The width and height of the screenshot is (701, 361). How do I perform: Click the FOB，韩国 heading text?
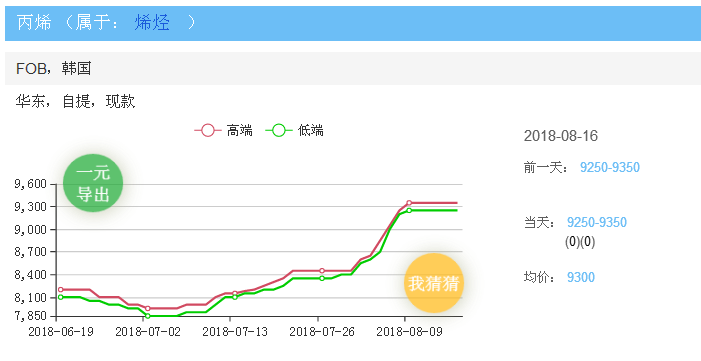point(54,68)
